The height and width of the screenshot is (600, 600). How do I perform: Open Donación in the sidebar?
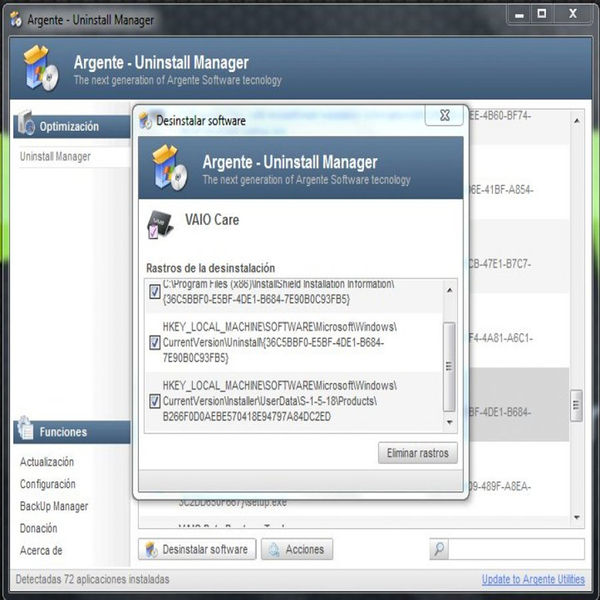click(38, 528)
